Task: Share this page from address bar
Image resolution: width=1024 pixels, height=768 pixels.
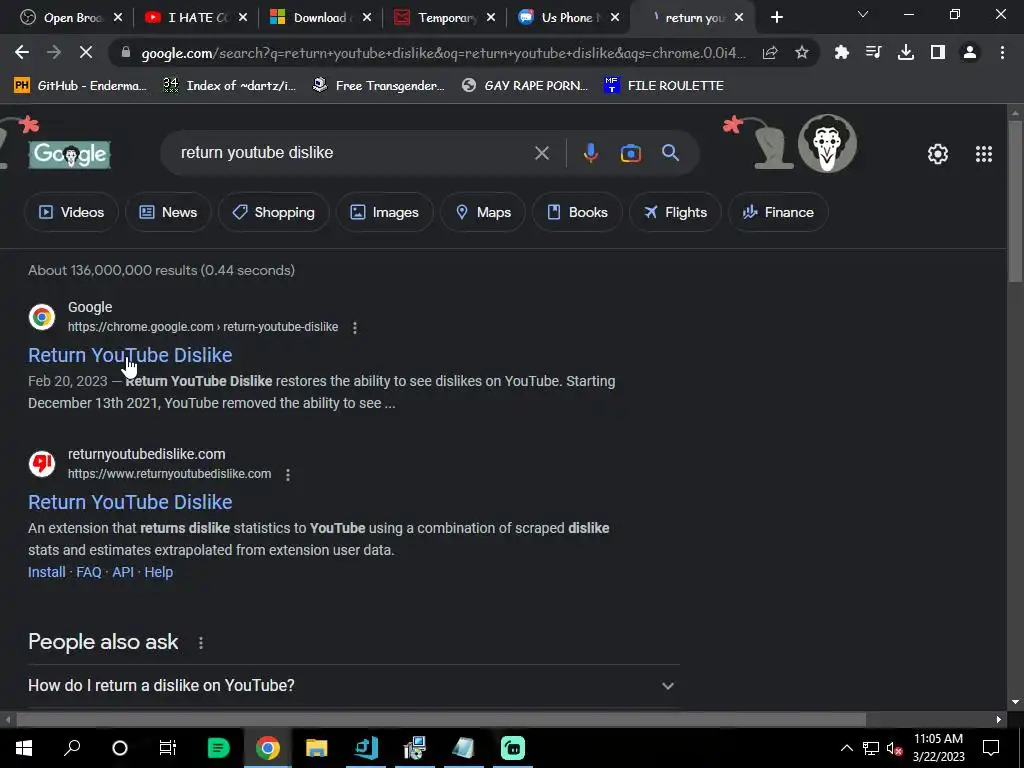Action: pos(770,53)
